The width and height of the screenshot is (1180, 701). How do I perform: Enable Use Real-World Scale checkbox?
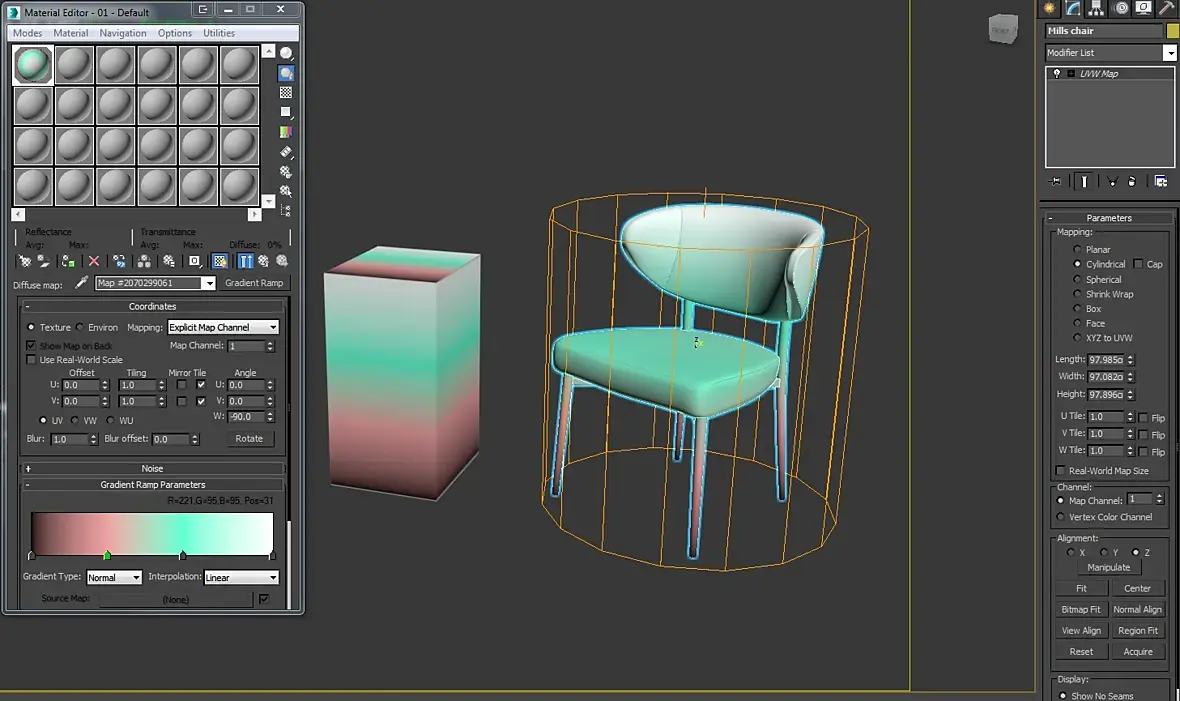(31, 360)
